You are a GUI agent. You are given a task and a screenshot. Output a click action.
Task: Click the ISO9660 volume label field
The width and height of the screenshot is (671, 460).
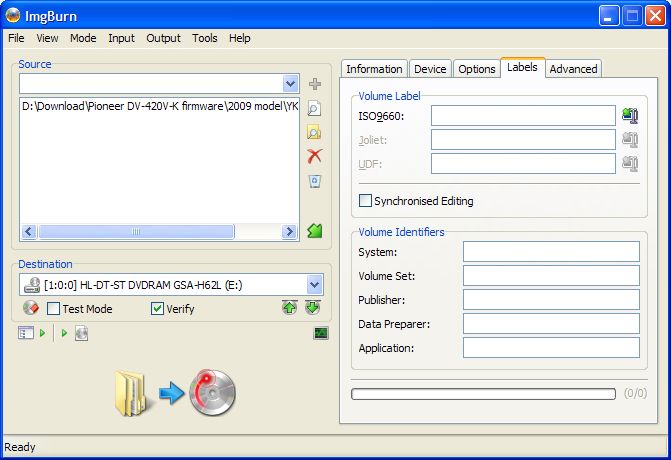click(x=523, y=116)
